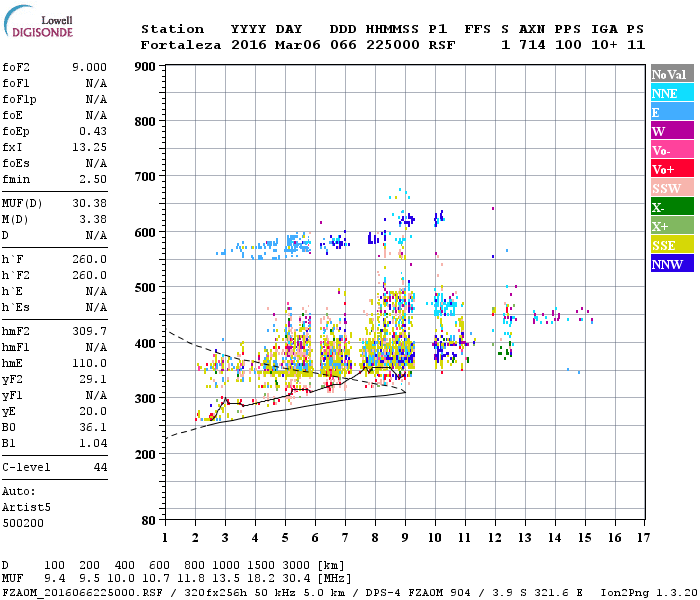Click the M(D) value 3.38
Viewport: 700px width, 600px height.
[x=93, y=219]
